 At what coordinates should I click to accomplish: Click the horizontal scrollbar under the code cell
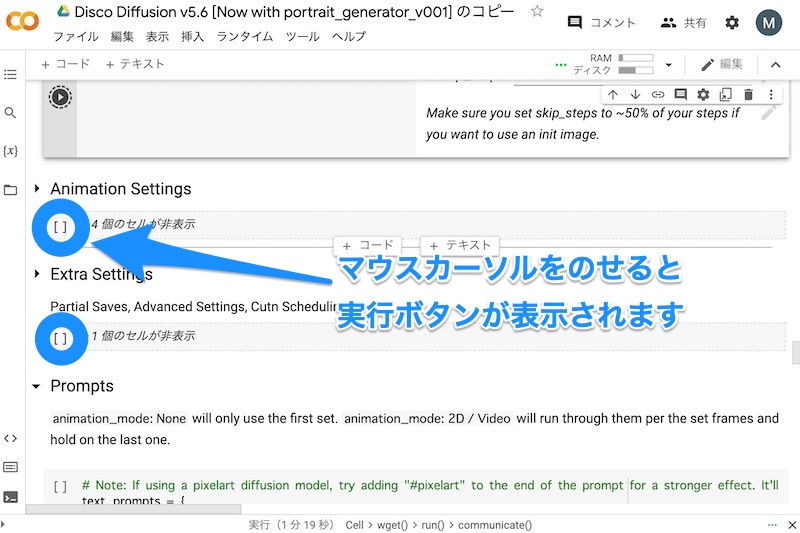pos(134,509)
